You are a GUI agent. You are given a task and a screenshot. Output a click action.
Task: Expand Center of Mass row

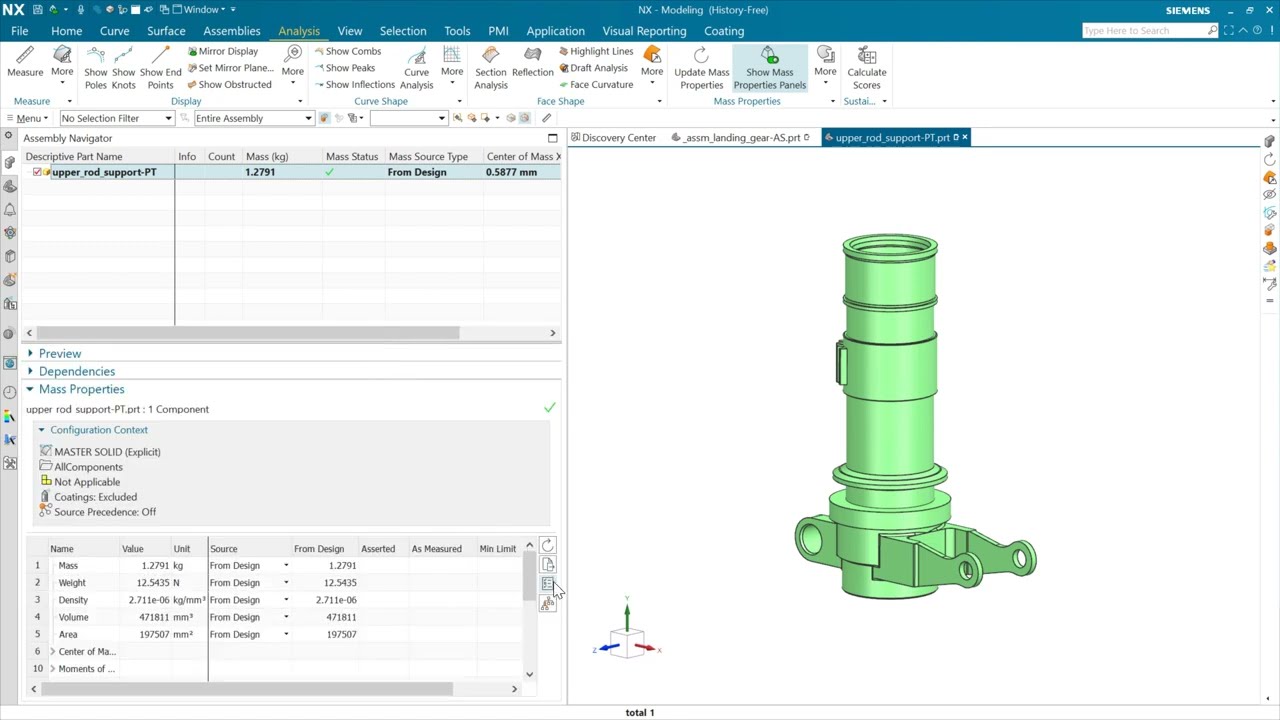52,652
